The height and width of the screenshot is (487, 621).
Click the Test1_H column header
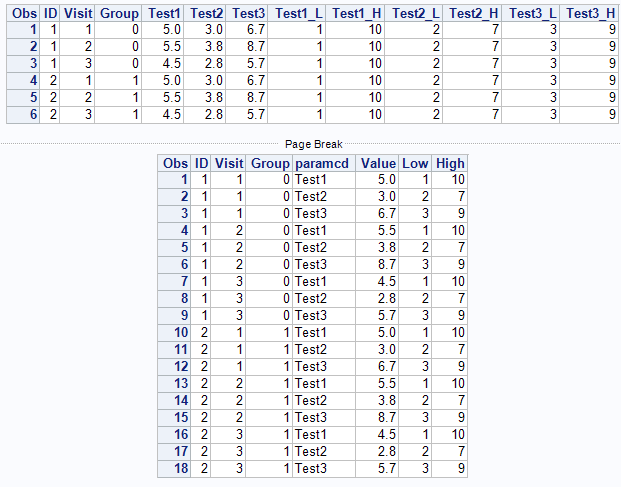pos(356,12)
